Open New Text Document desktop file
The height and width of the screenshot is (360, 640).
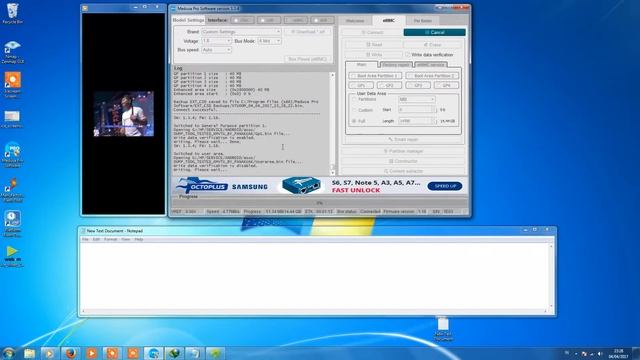tap(443, 329)
